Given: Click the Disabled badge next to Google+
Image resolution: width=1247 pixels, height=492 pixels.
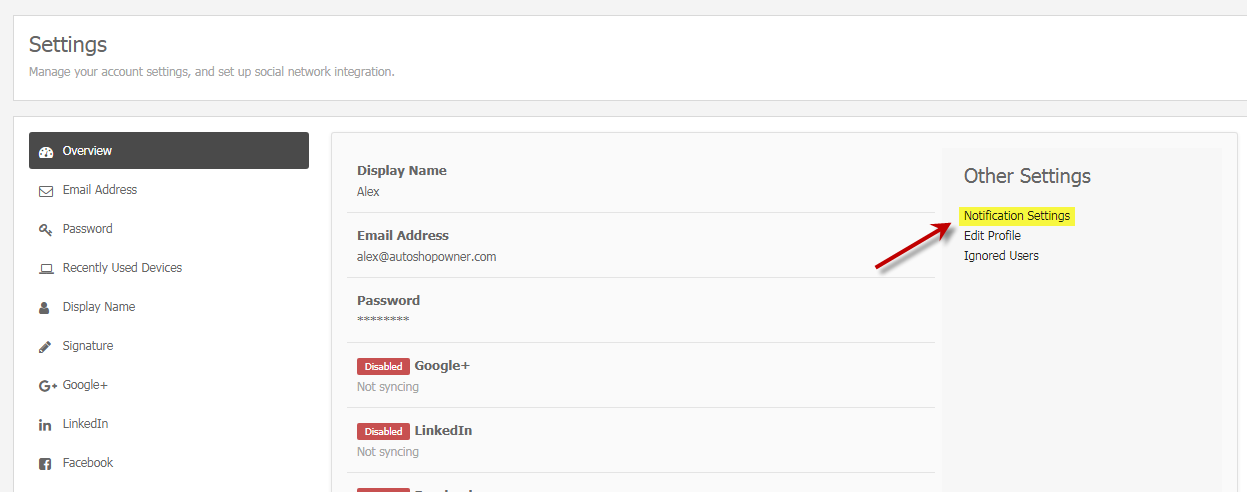Looking at the screenshot, I should pos(383,366).
